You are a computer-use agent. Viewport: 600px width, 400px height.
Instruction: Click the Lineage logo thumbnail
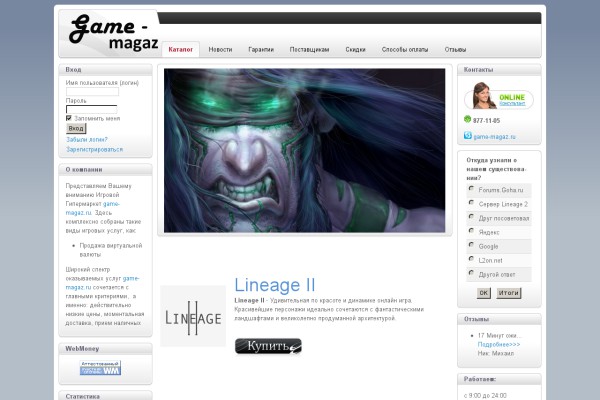193,316
